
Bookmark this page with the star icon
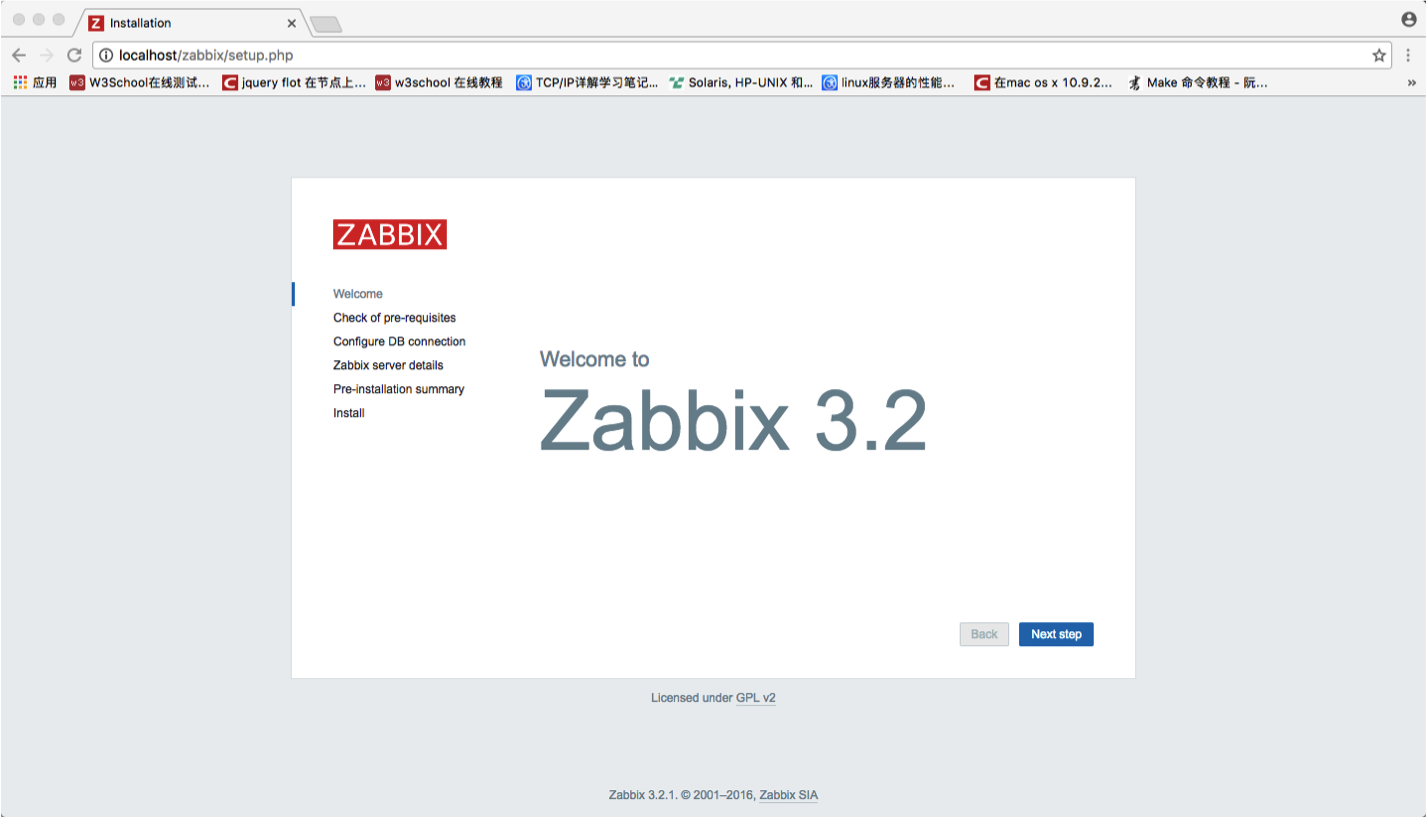coord(1379,55)
